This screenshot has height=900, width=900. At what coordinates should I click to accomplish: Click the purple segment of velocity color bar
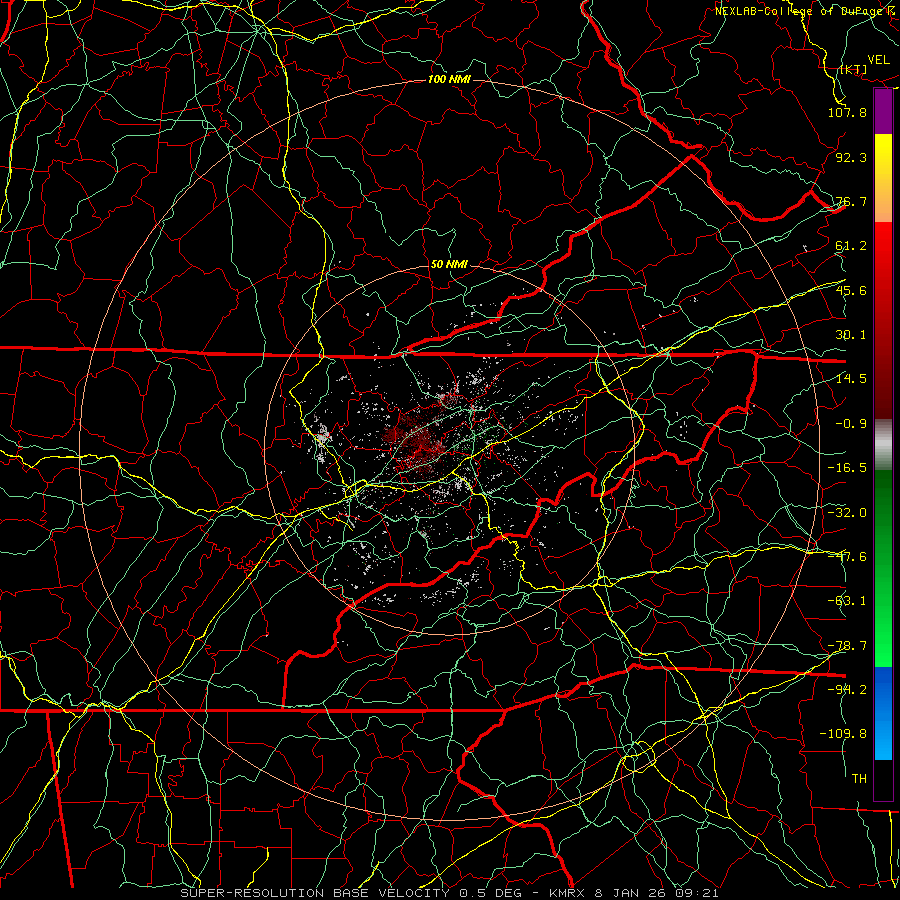point(883,111)
